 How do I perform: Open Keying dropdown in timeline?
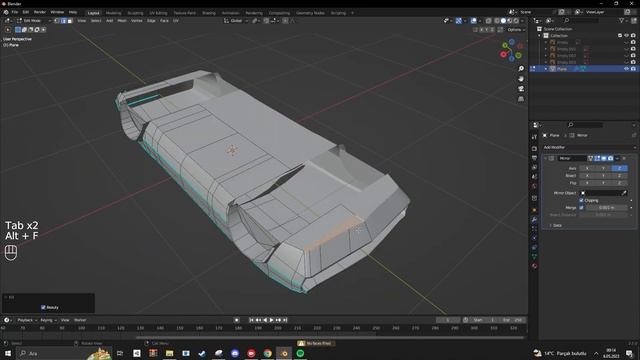(x=48, y=320)
